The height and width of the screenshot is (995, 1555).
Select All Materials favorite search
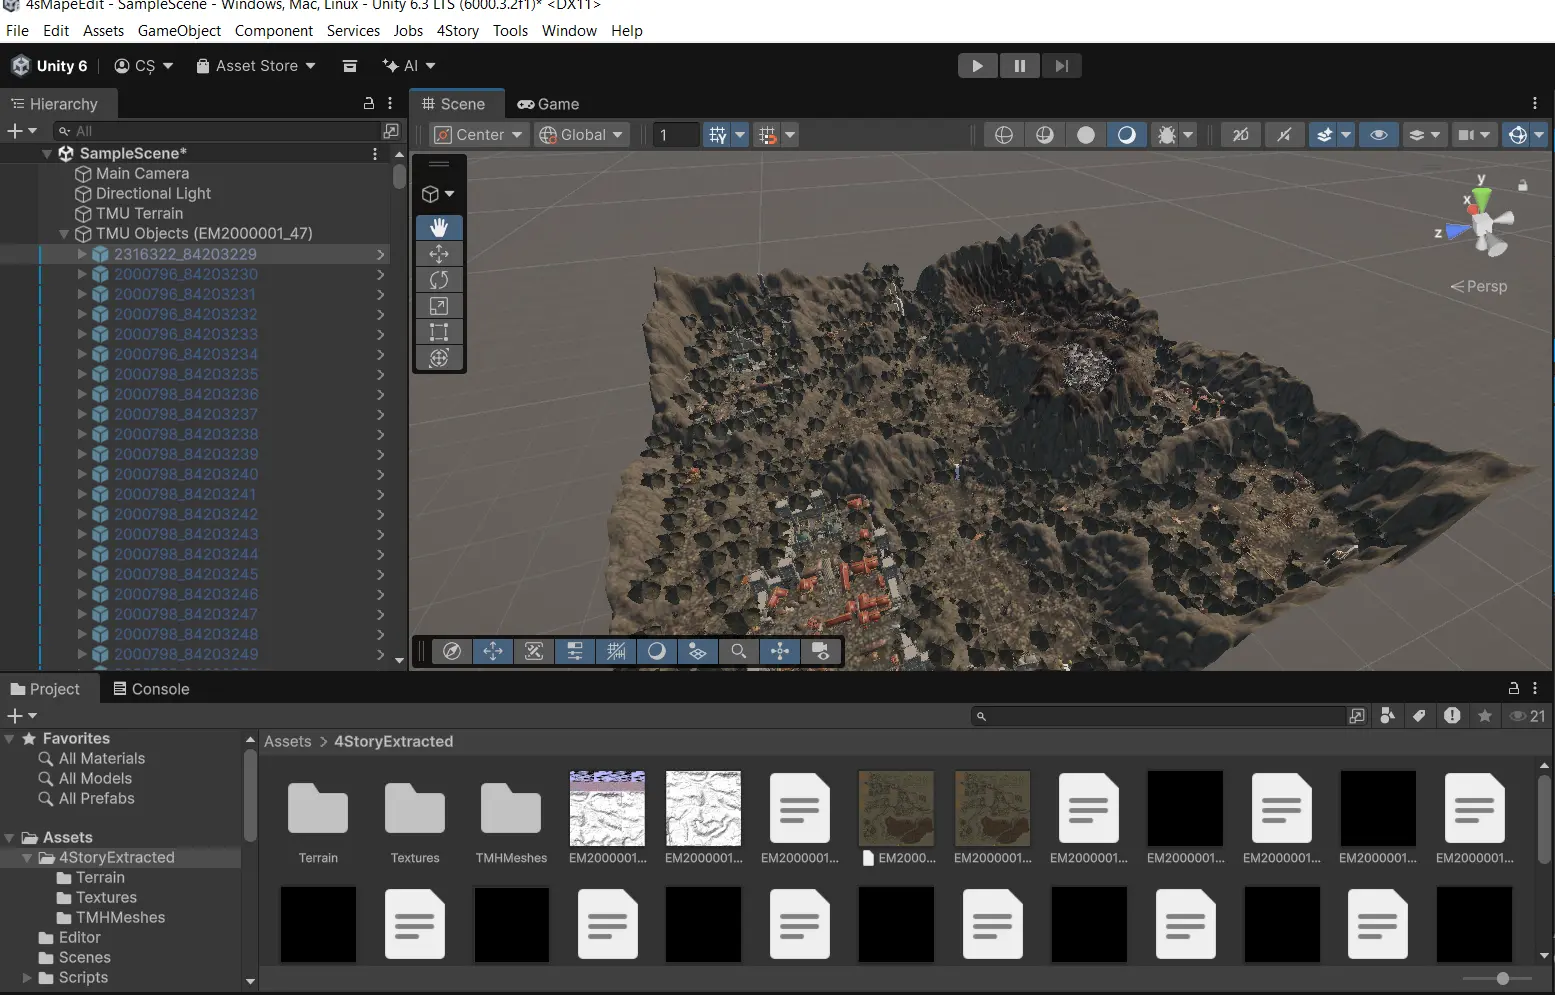[x=102, y=759]
